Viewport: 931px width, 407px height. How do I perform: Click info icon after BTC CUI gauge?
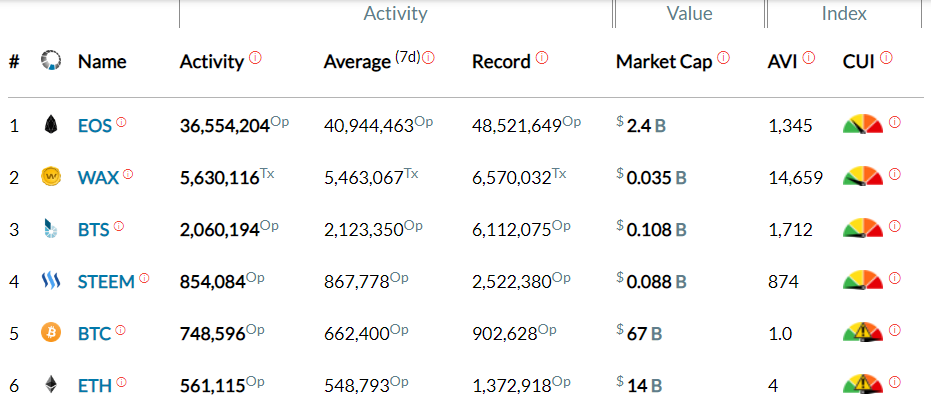(895, 330)
